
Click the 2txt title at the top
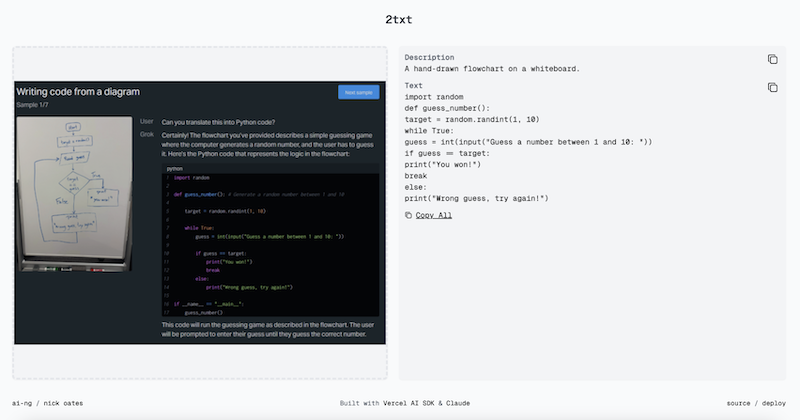(x=399, y=19)
